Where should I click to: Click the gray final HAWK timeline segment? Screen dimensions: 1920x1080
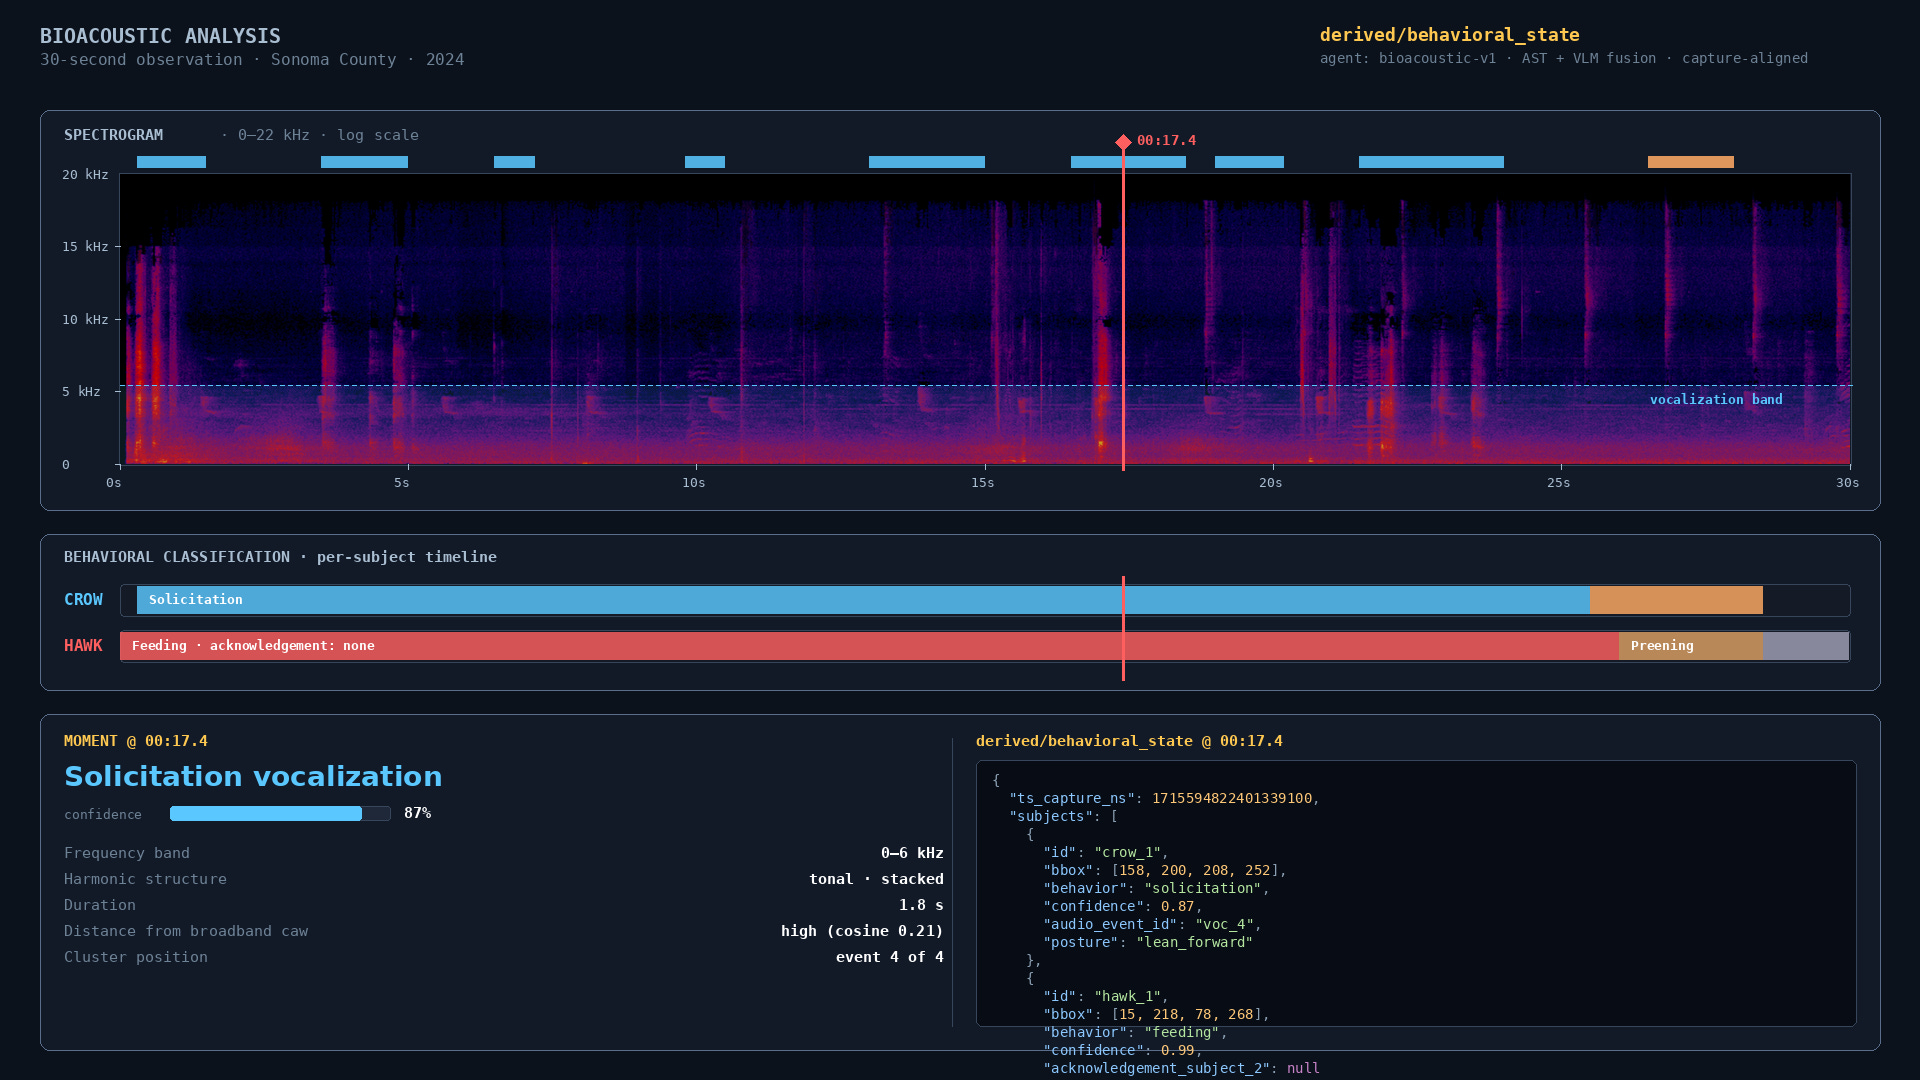pos(1806,646)
